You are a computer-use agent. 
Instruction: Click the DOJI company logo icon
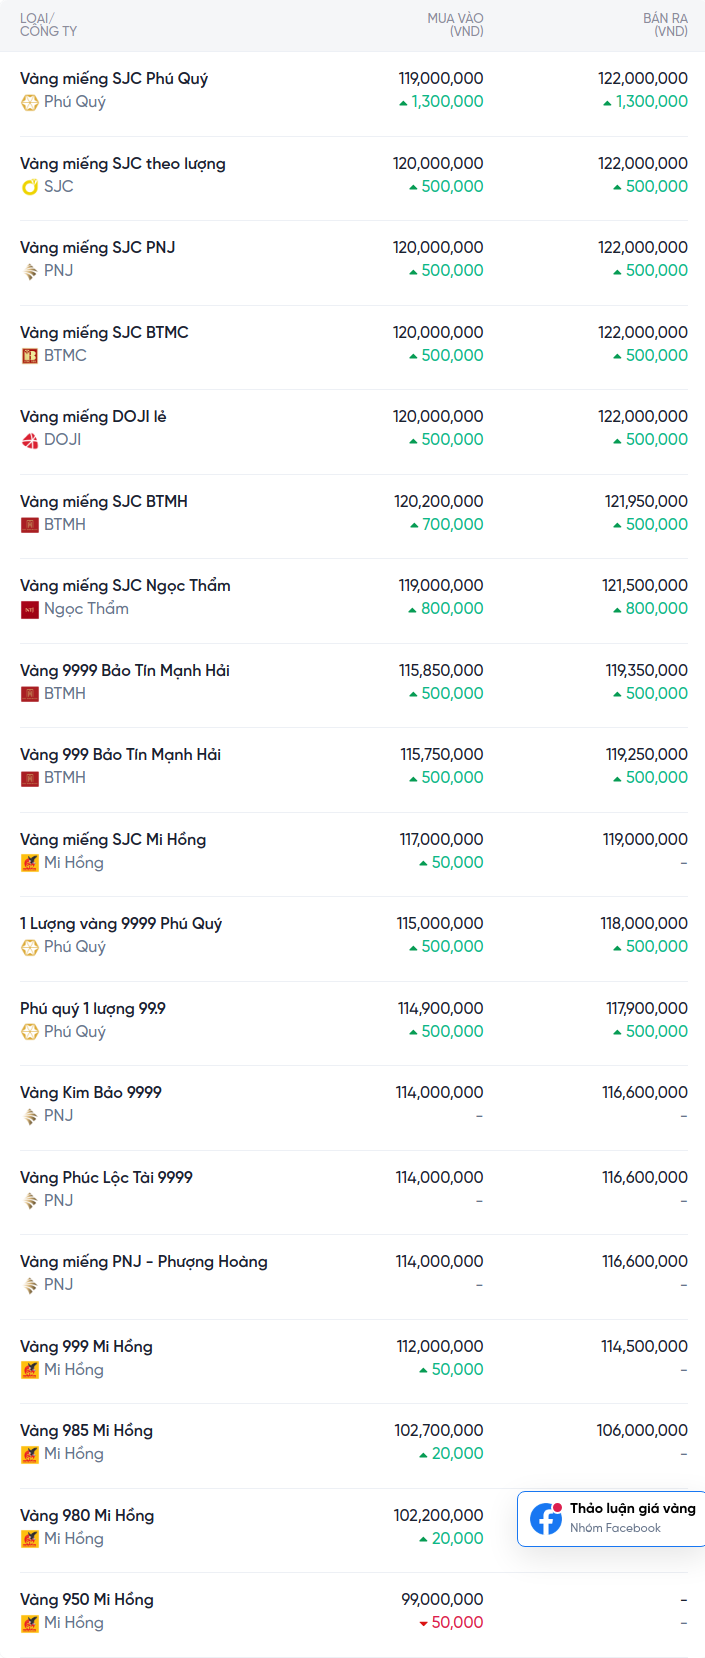point(30,440)
